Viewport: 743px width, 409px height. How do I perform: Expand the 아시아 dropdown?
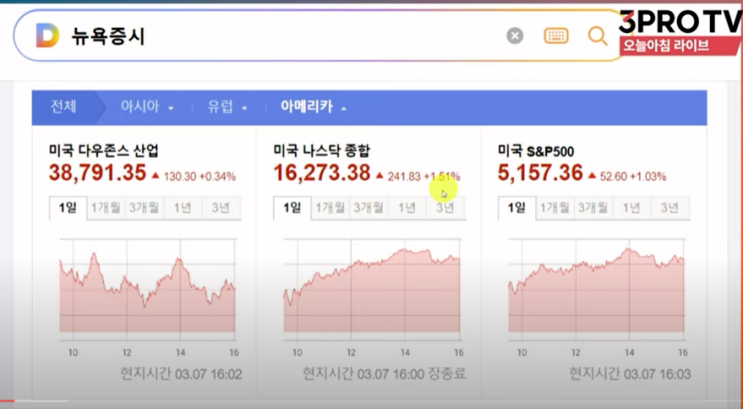(147, 107)
